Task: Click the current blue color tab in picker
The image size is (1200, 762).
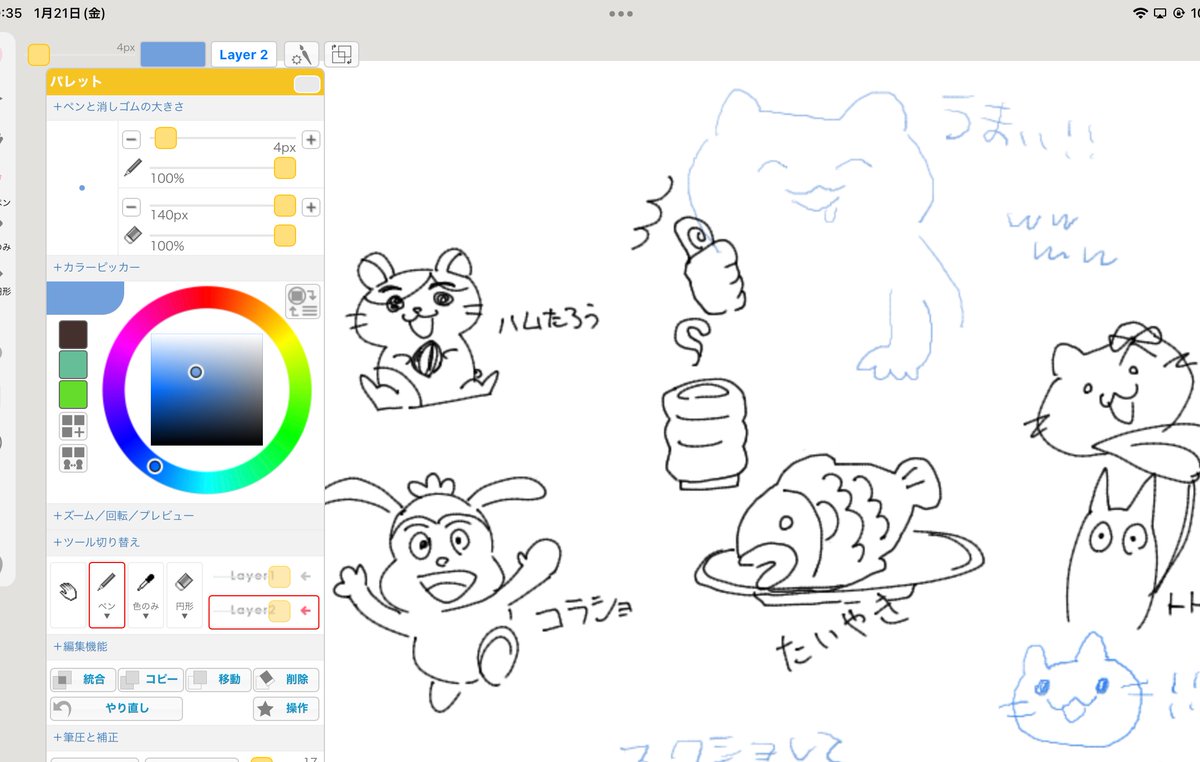Action: click(85, 298)
